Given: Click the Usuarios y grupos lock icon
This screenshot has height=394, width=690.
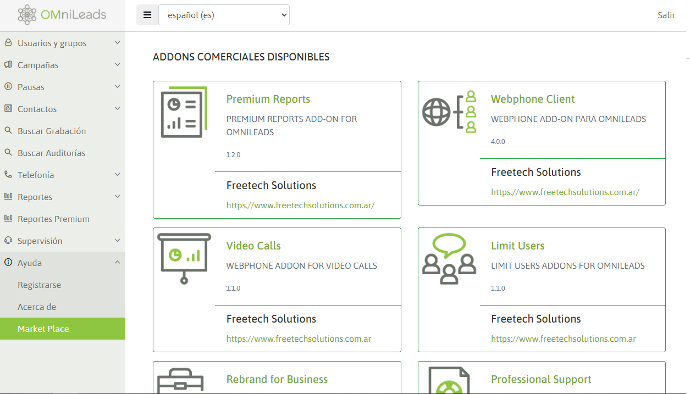Looking at the screenshot, I should coord(8,43).
